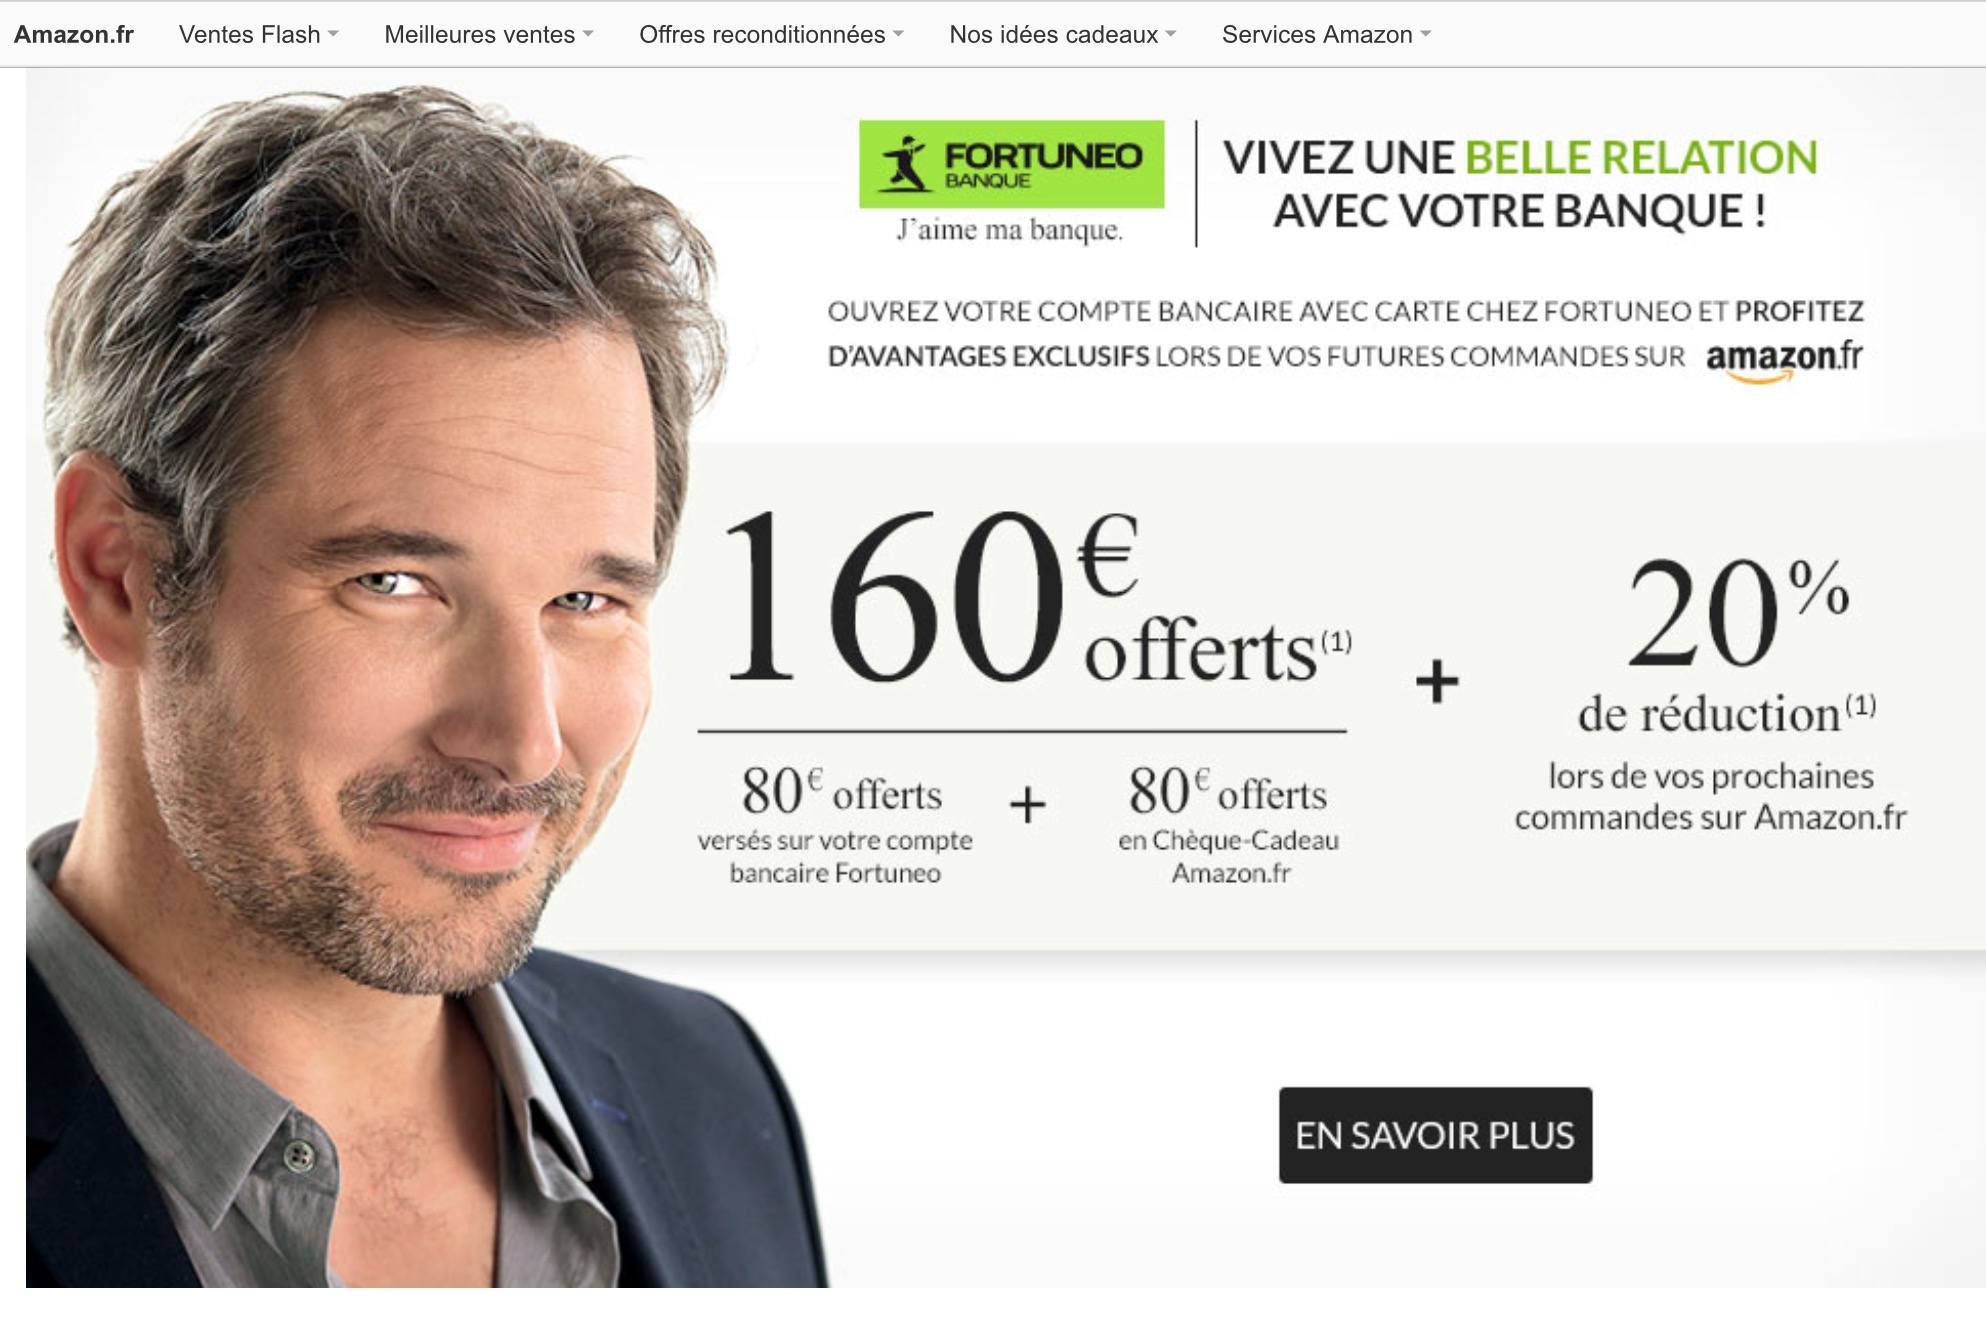
Task: Click the 160€ offerts headline
Action: click(x=1035, y=597)
